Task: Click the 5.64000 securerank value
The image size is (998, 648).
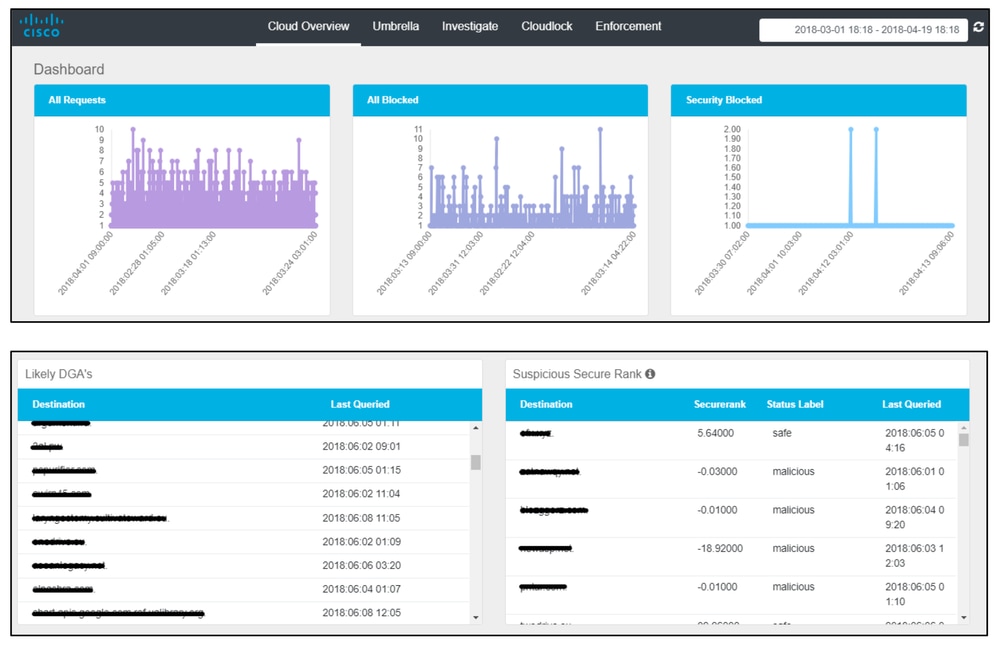Action: [715, 433]
